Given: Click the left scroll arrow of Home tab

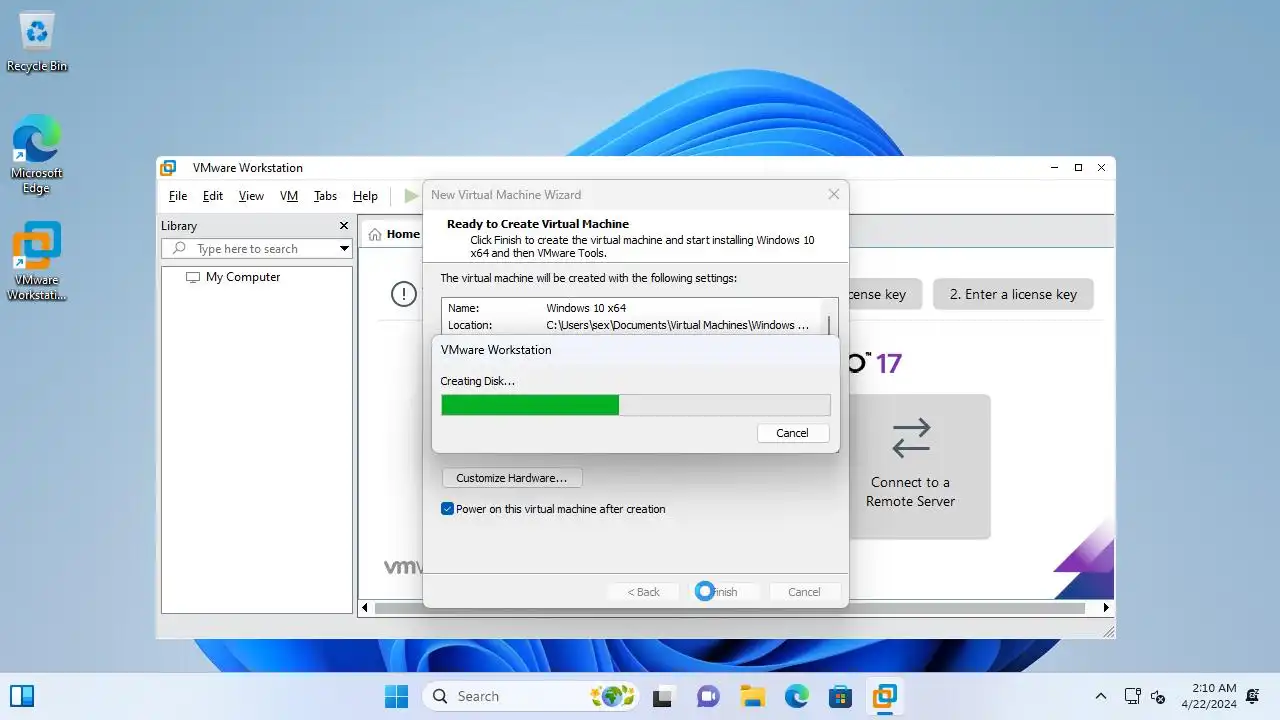Looking at the screenshot, I should coord(365,607).
